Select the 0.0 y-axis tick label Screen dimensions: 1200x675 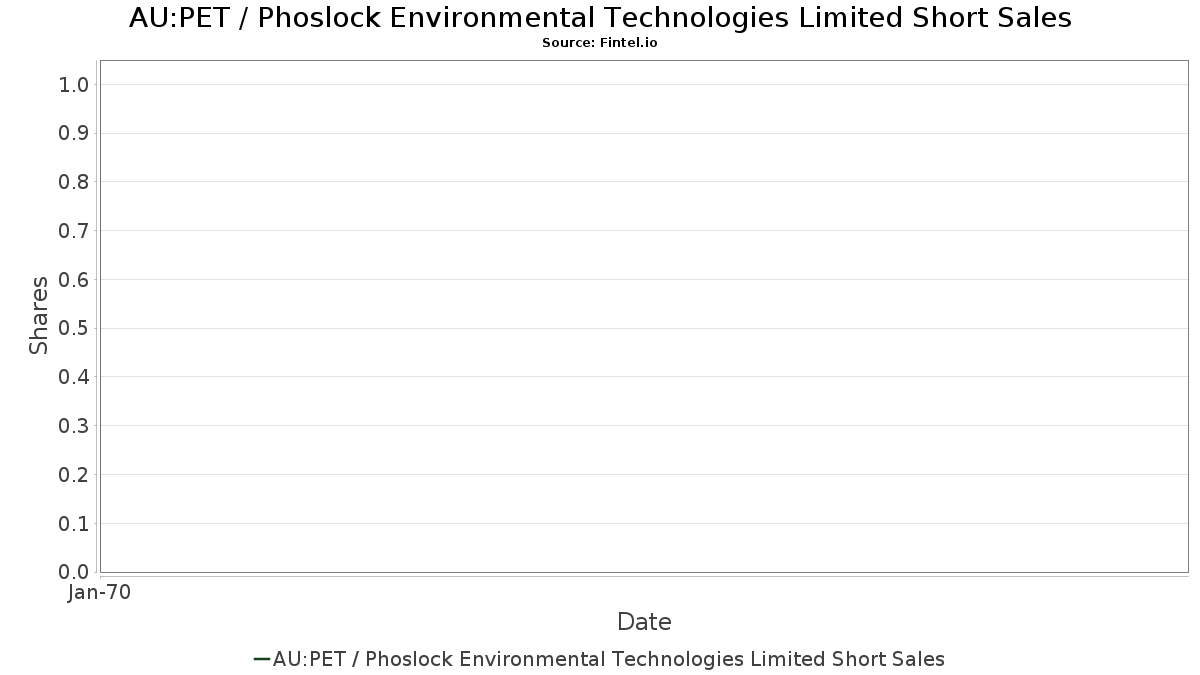coord(75,572)
